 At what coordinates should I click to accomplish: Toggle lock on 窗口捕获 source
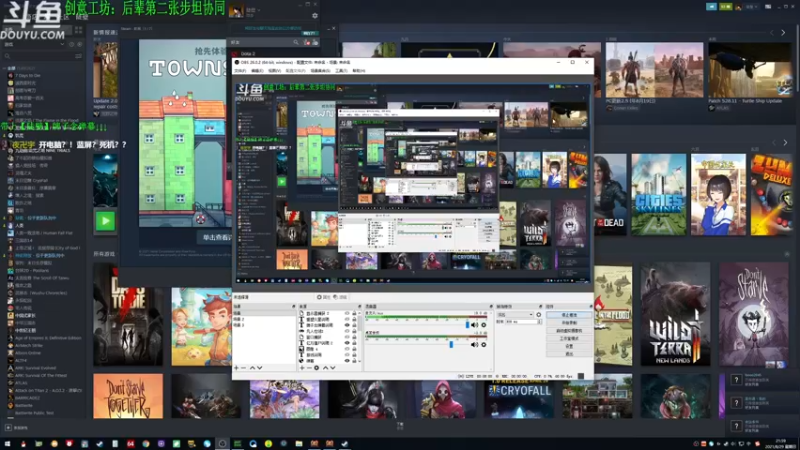[354, 337]
